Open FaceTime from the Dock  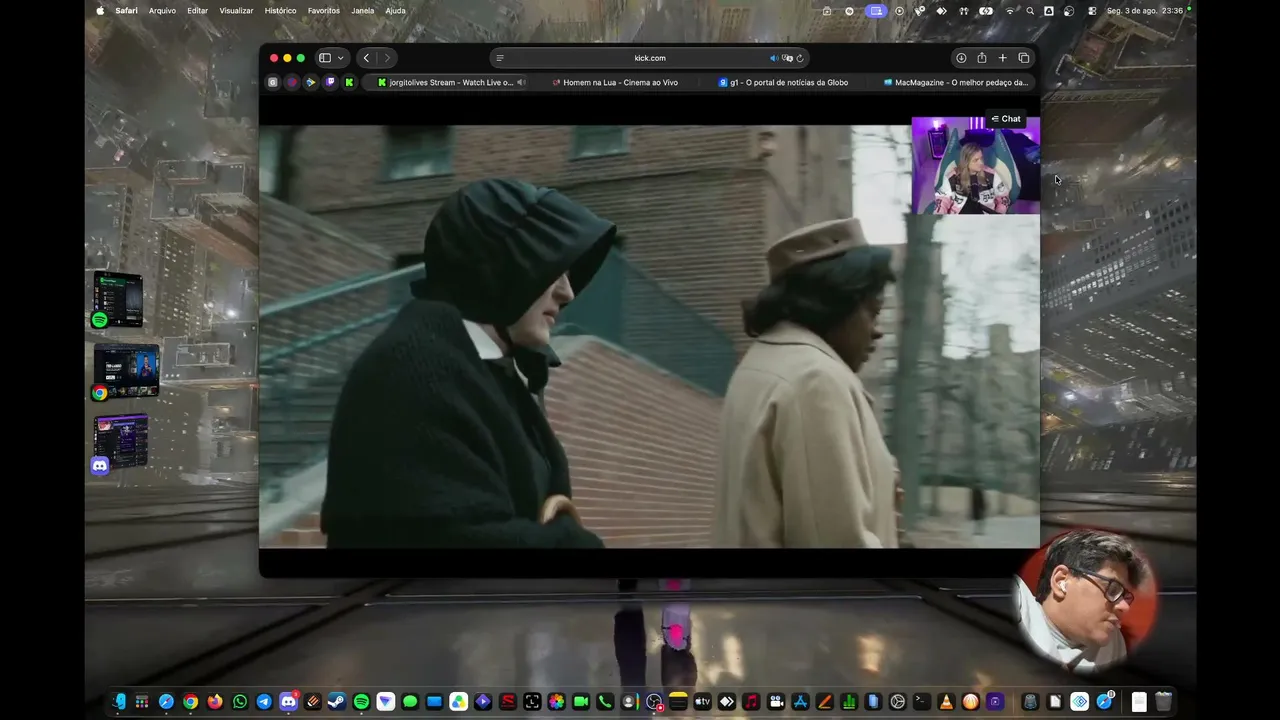pyautogui.click(x=581, y=702)
